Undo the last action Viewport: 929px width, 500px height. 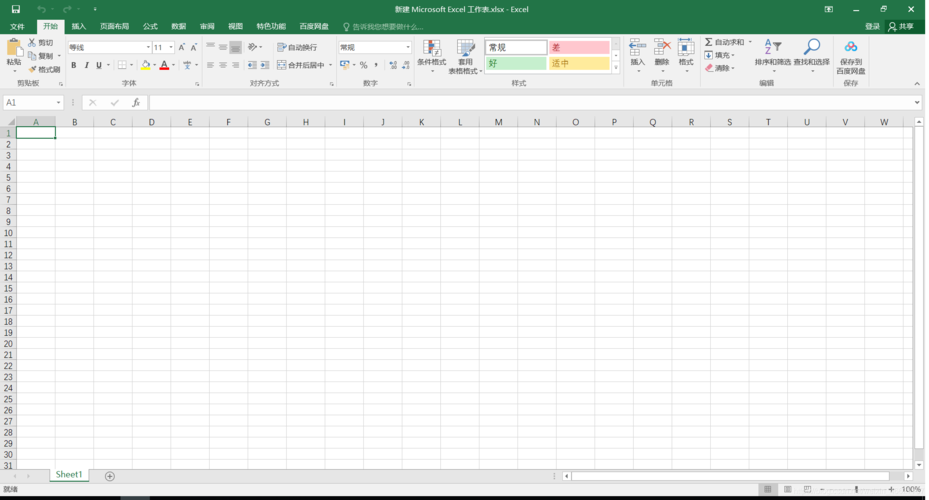point(41,9)
